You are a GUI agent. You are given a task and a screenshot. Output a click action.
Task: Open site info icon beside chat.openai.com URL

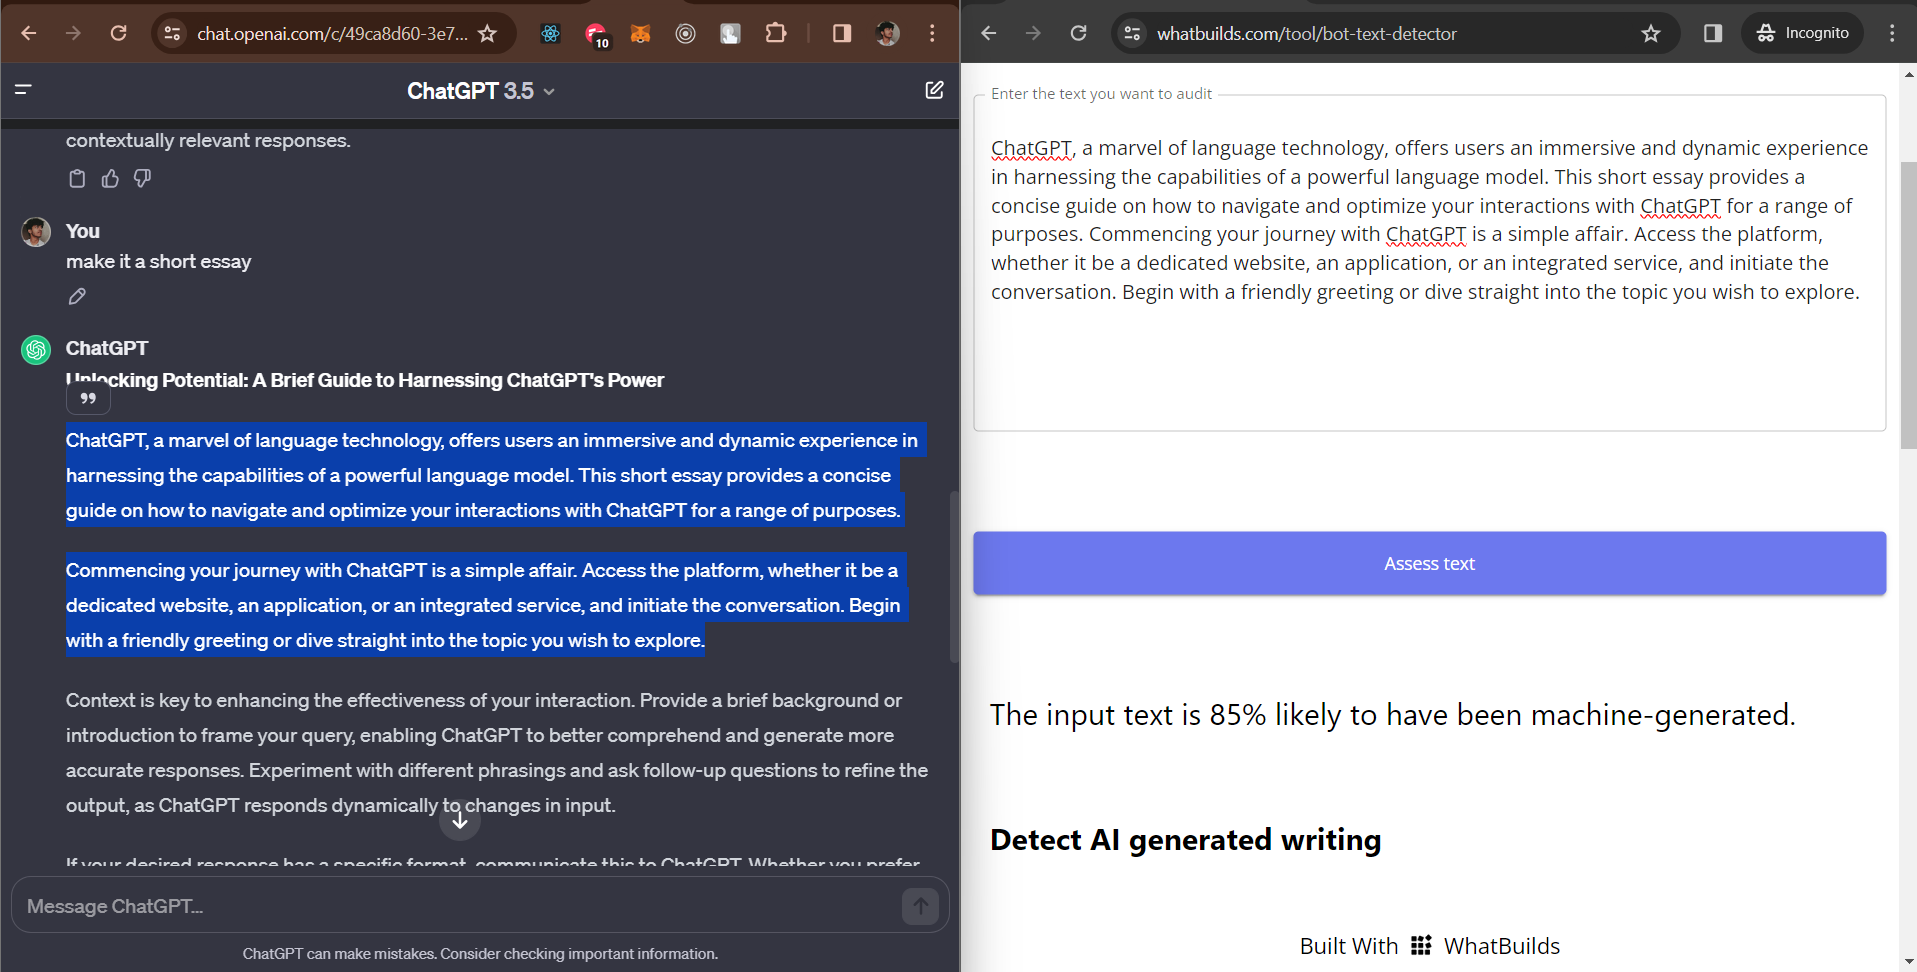click(x=172, y=33)
